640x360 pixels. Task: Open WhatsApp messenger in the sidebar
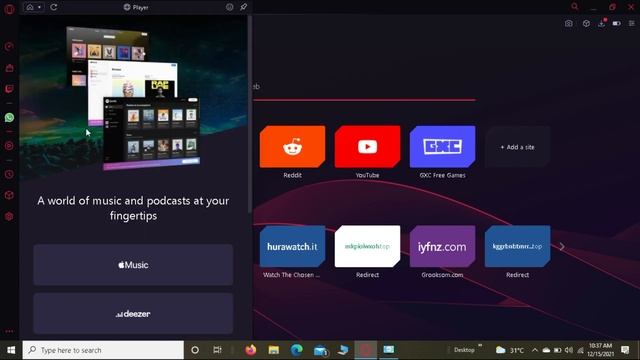coord(9,118)
